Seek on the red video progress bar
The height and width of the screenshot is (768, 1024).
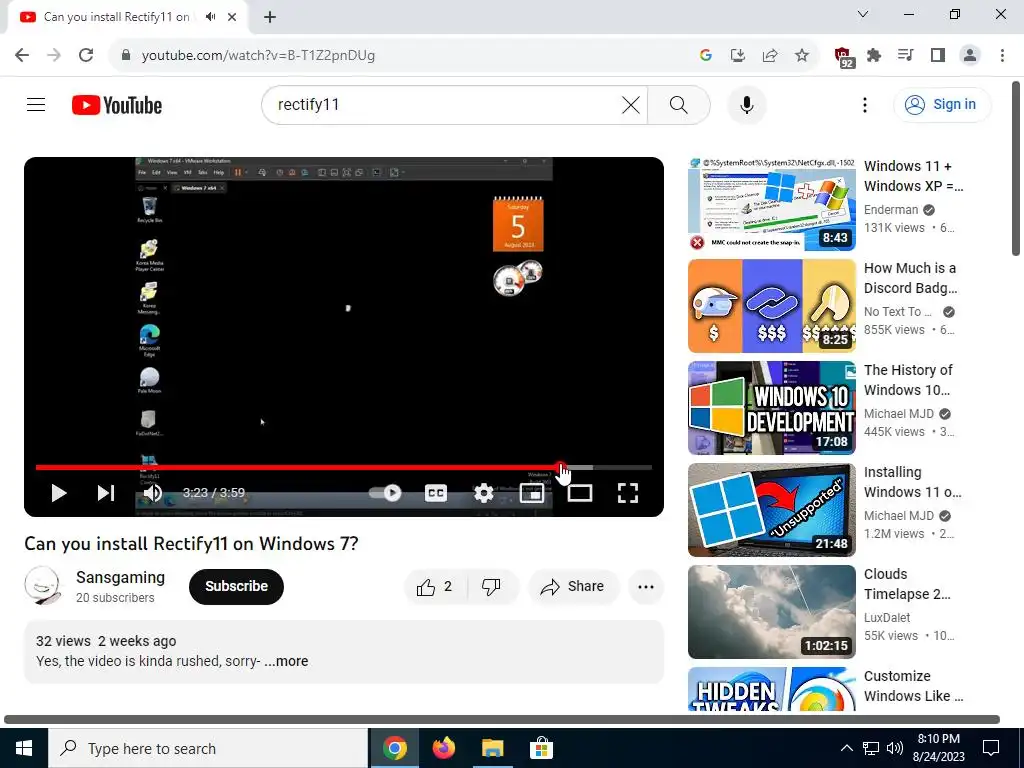tap(344, 468)
